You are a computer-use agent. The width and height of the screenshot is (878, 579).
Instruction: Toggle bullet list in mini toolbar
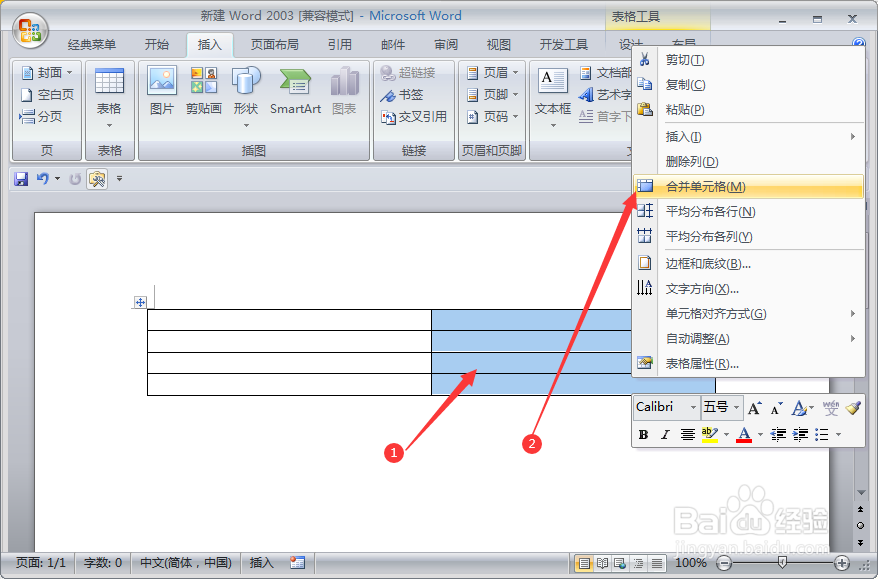coord(822,435)
